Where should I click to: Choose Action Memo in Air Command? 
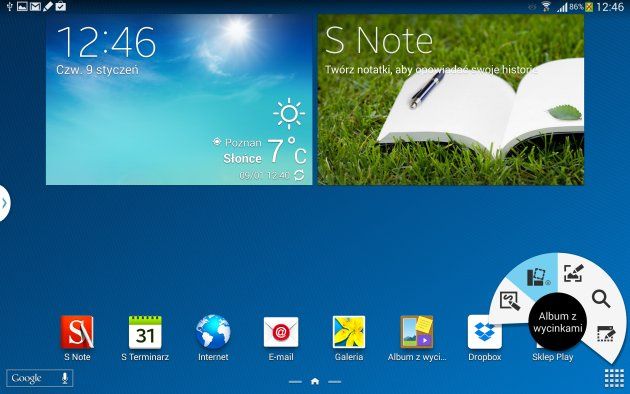pos(509,301)
